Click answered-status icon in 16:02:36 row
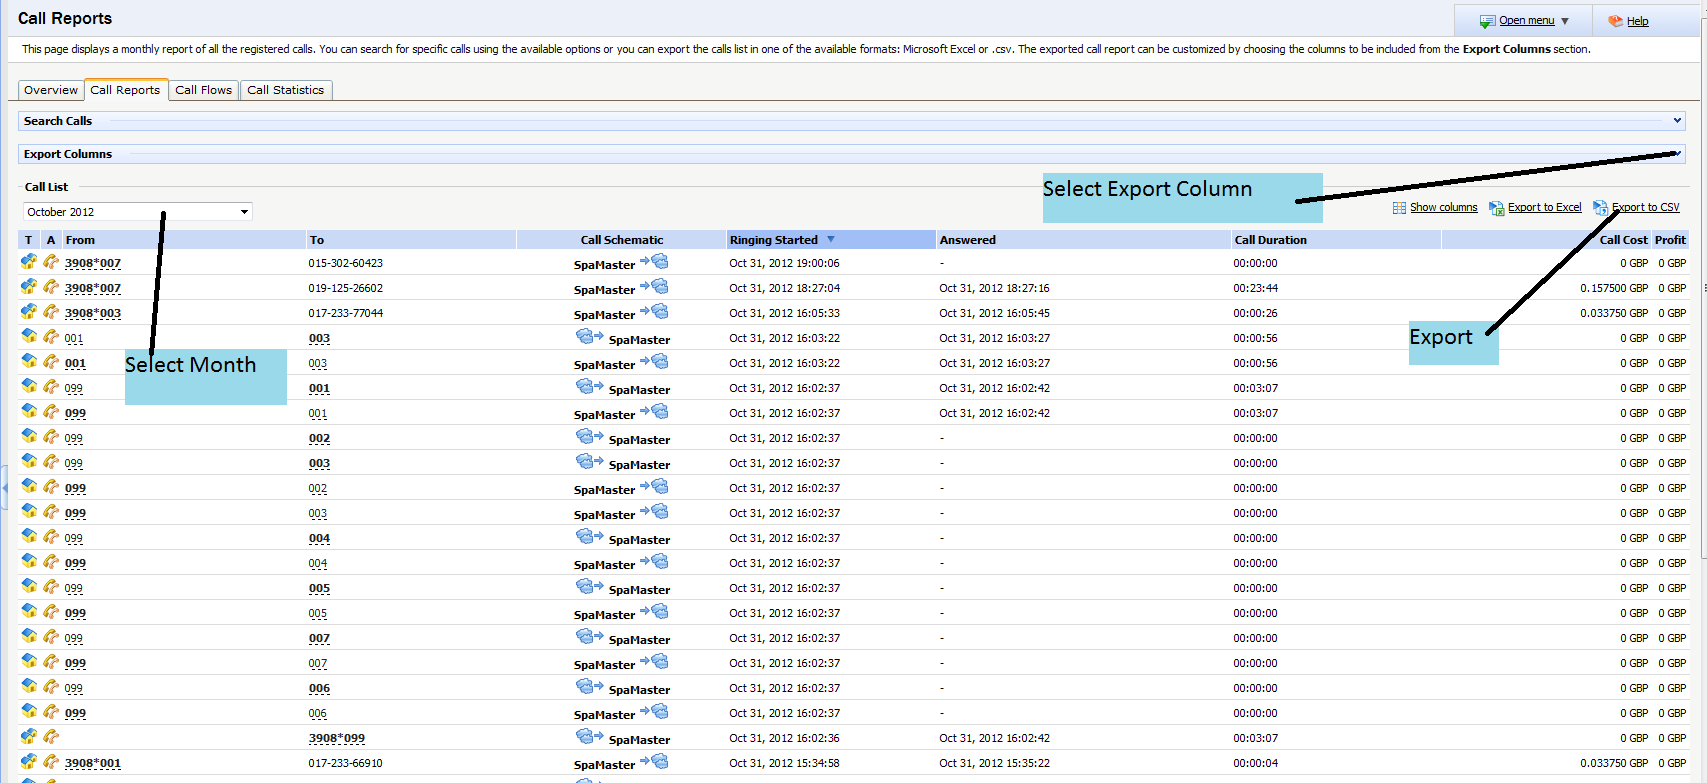The width and height of the screenshot is (1707, 783). [51, 737]
